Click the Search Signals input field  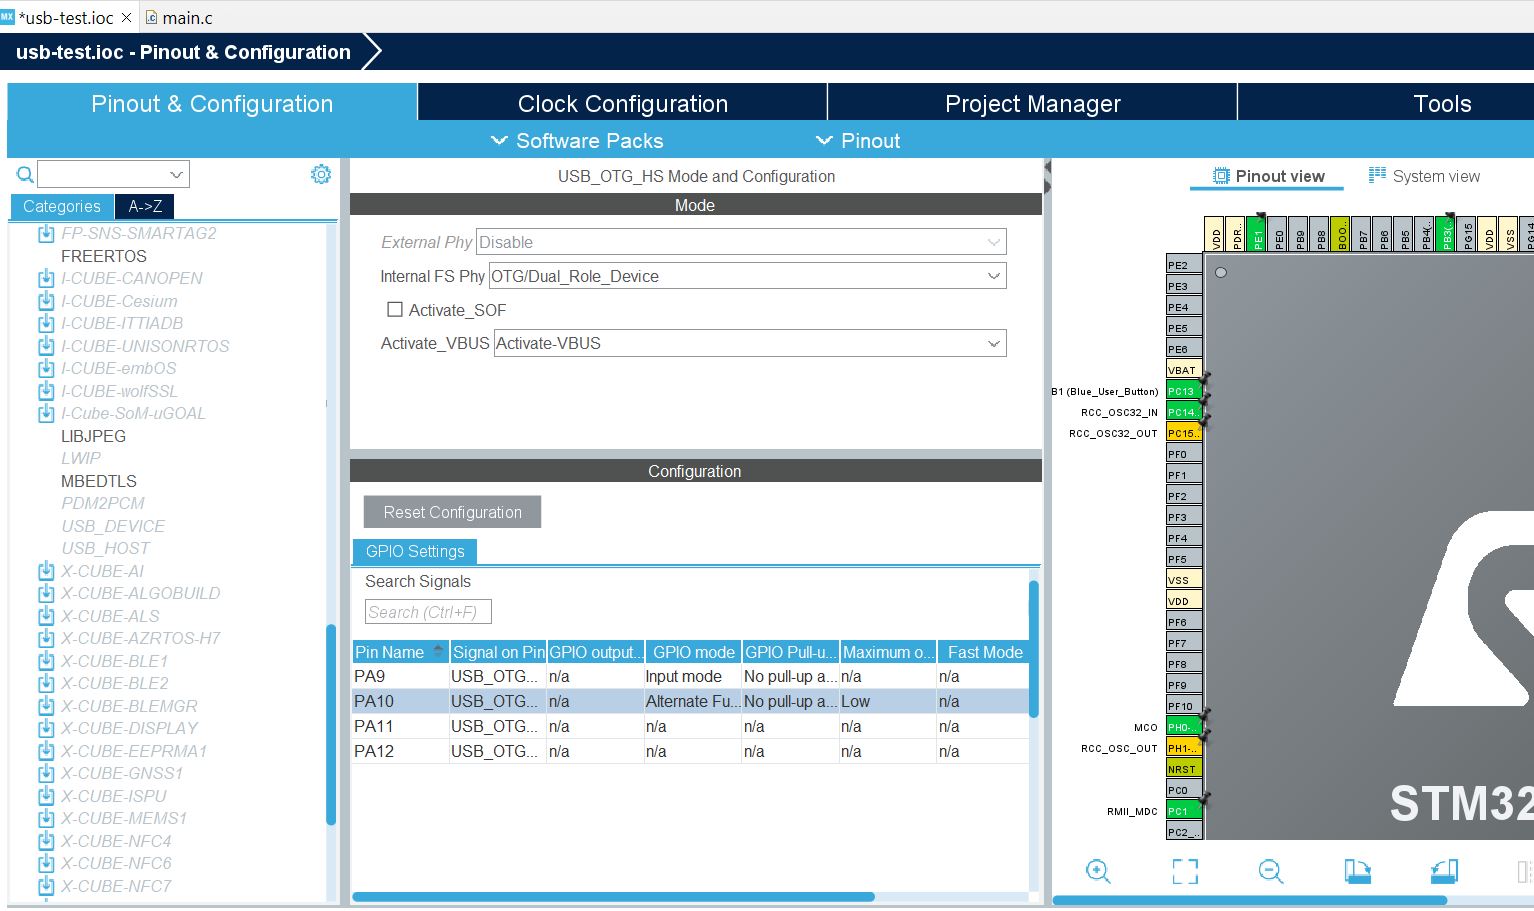click(428, 612)
